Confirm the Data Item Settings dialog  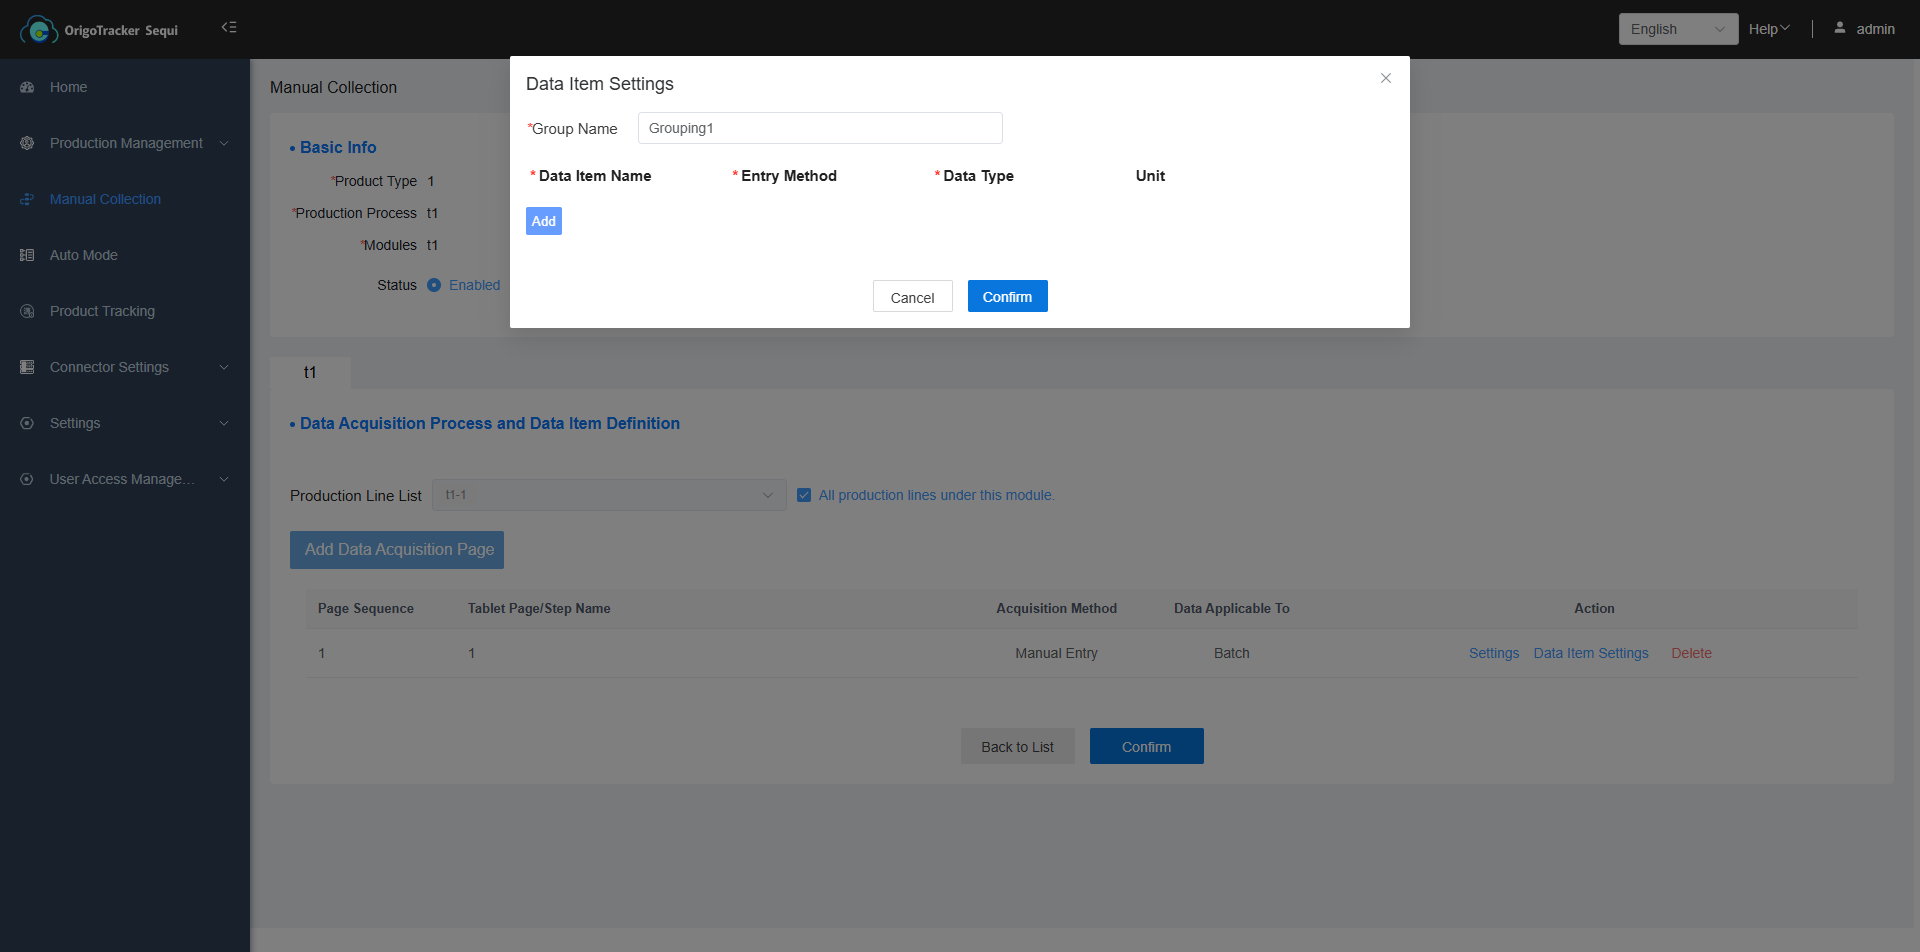[x=1007, y=297]
